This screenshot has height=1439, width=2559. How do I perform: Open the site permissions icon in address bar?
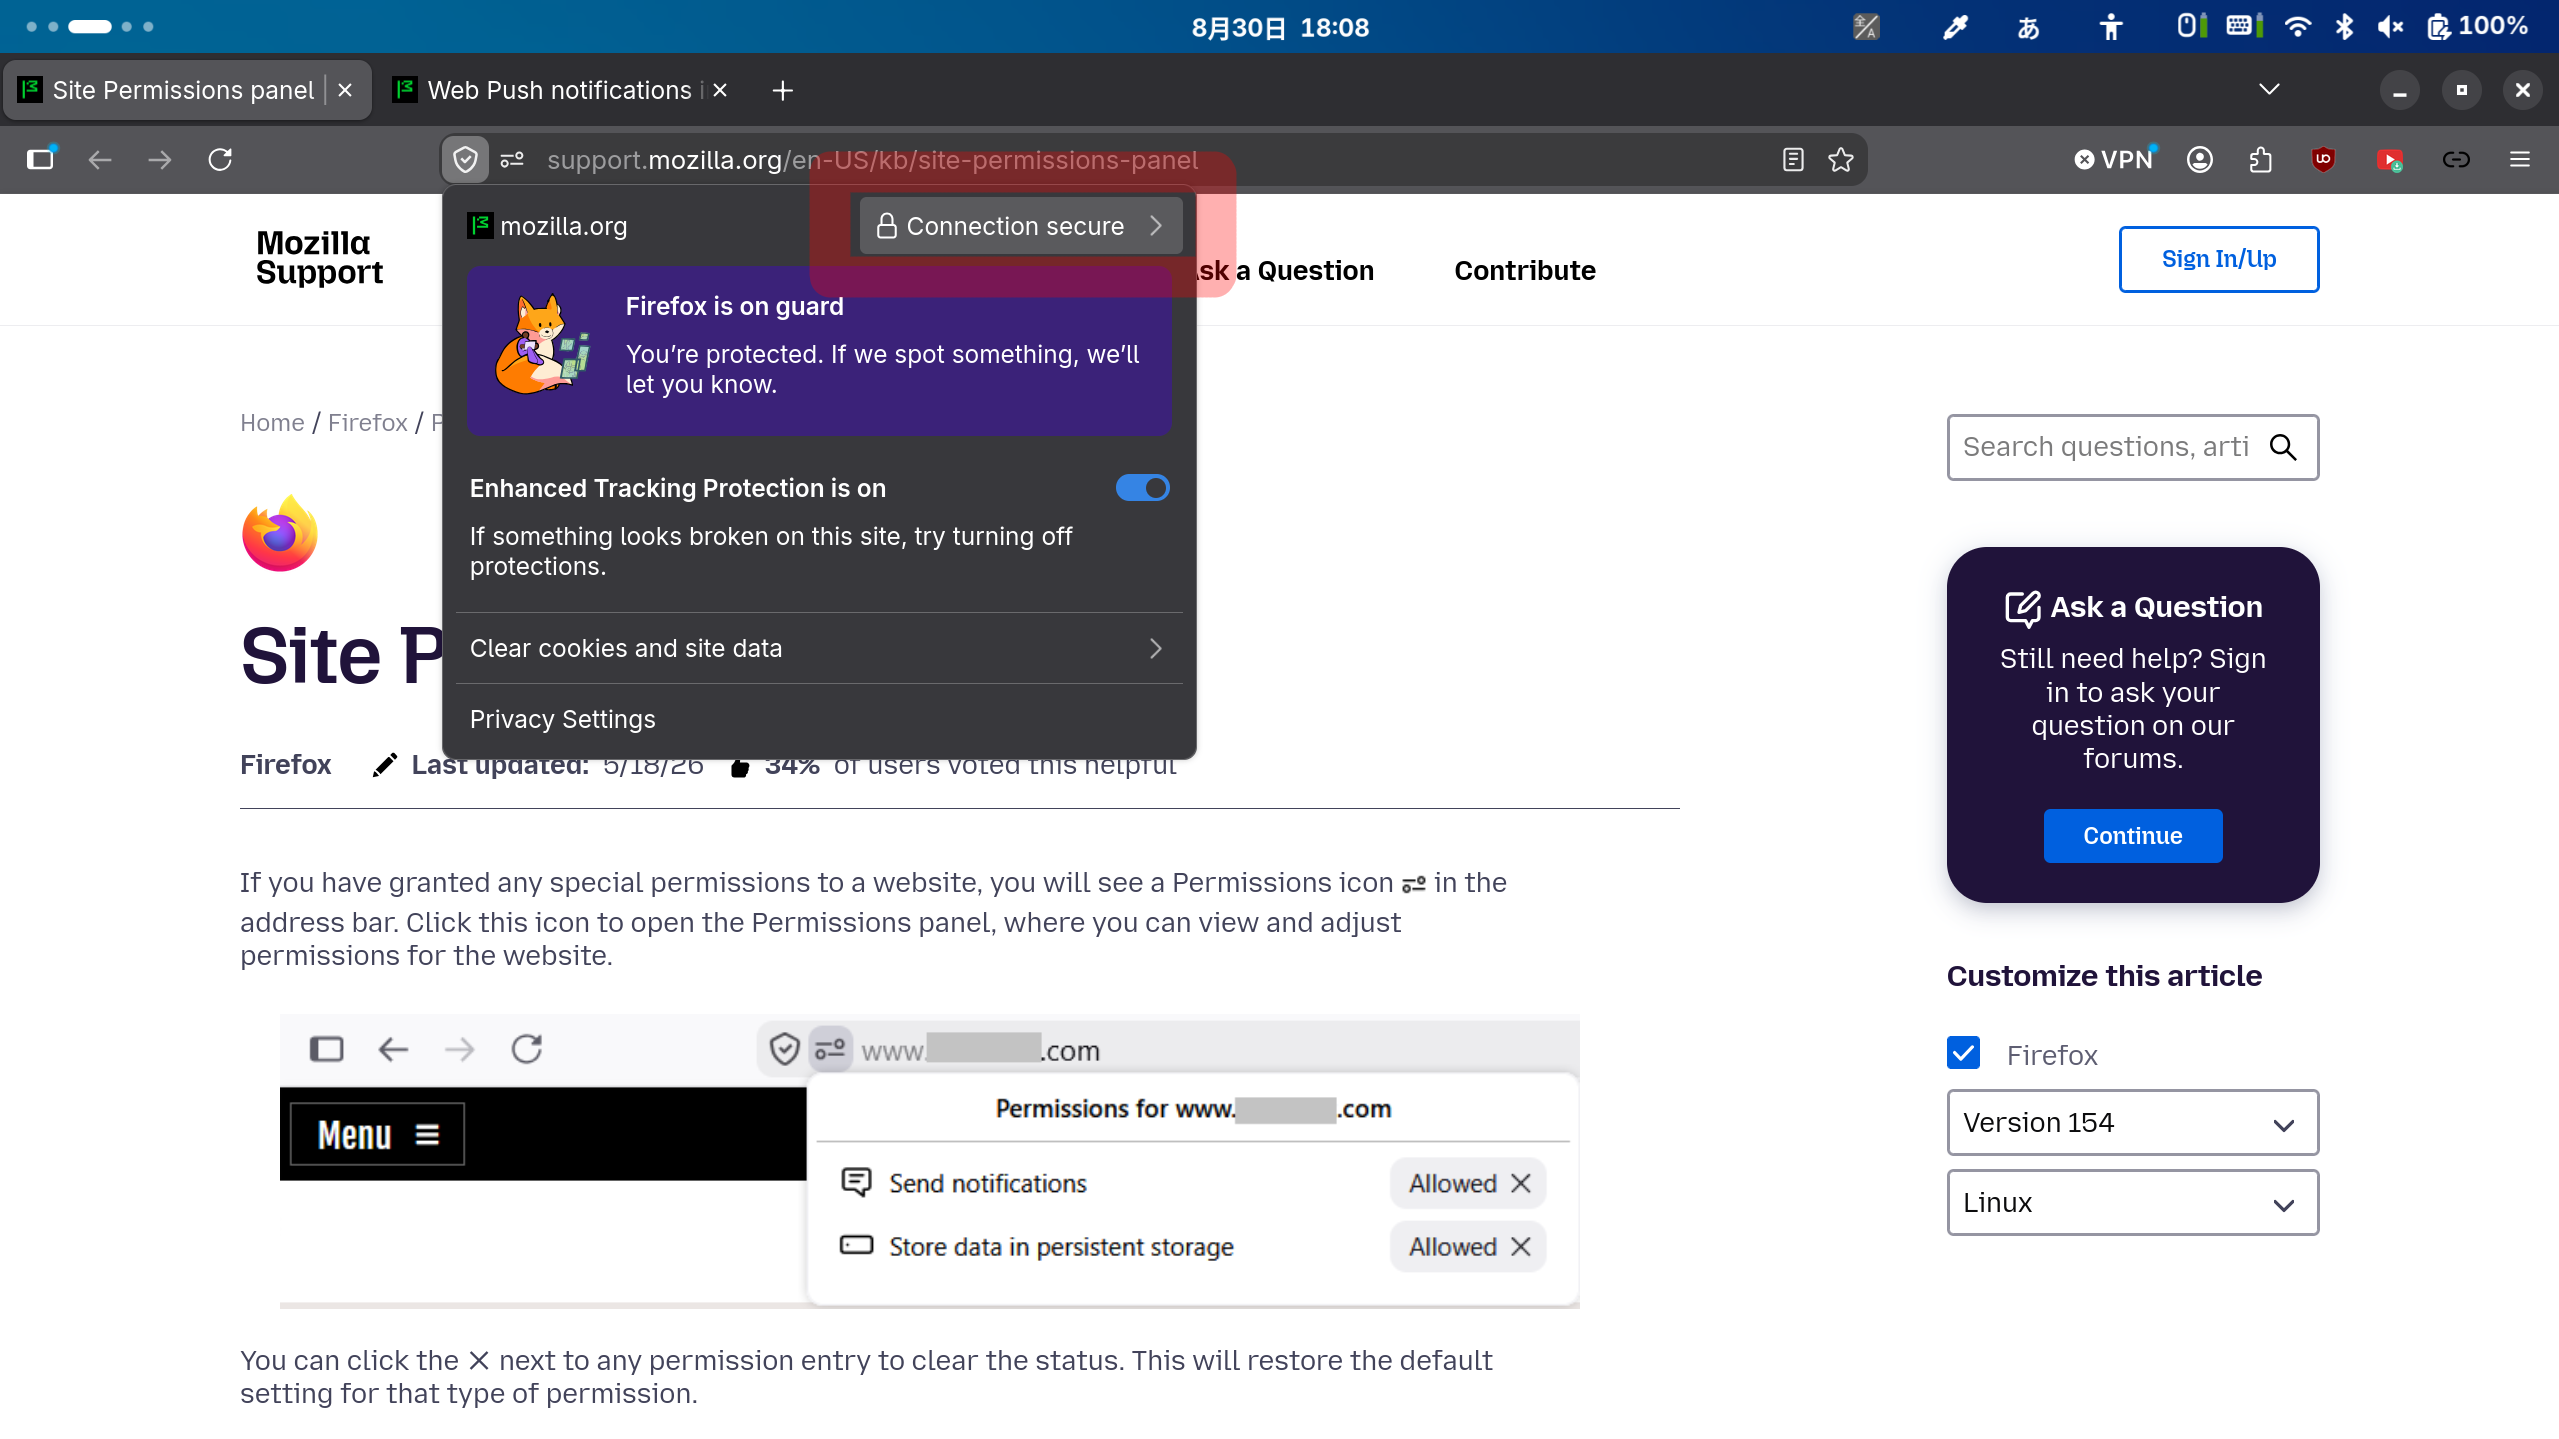[512, 159]
